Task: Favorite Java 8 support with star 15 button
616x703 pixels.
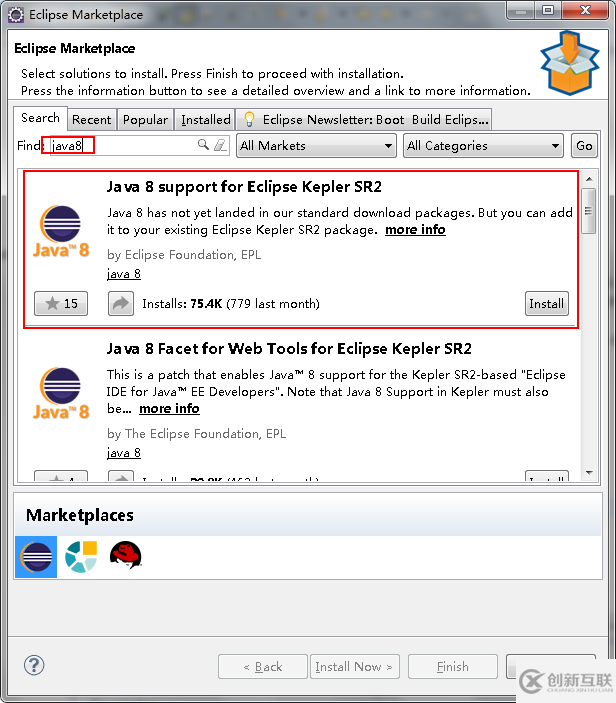Action: click(61, 304)
